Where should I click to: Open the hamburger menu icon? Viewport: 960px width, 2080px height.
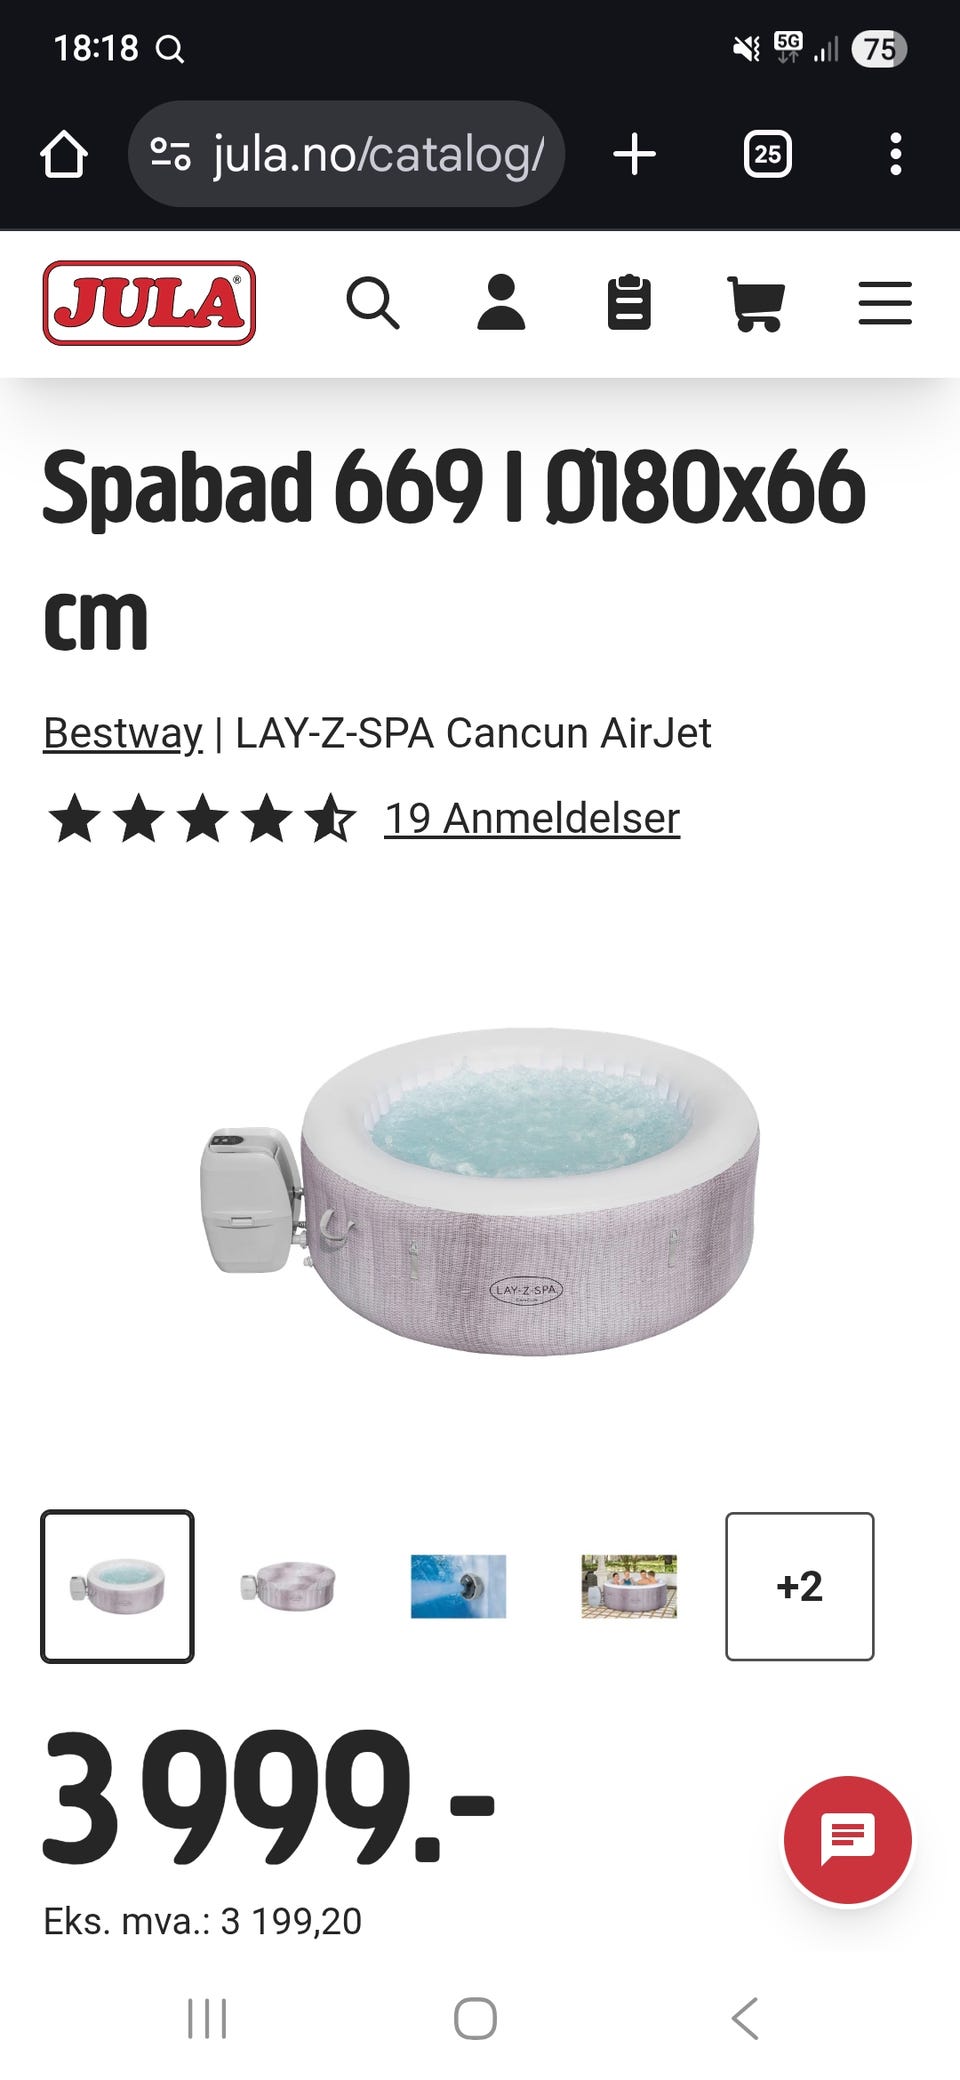(x=885, y=303)
